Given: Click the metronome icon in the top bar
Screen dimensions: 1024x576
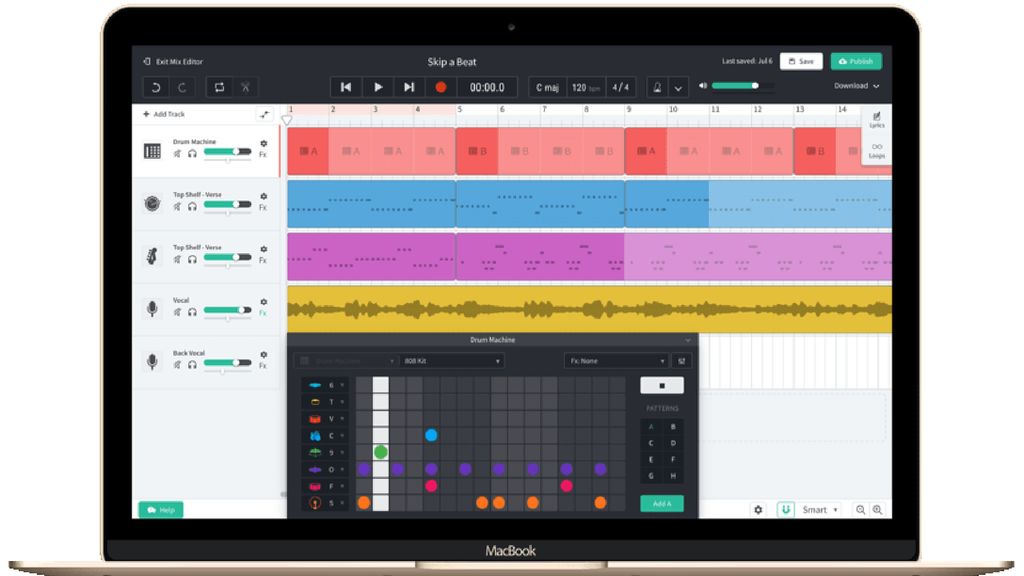Looking at the screenshot, I should (x=657, y=87).
